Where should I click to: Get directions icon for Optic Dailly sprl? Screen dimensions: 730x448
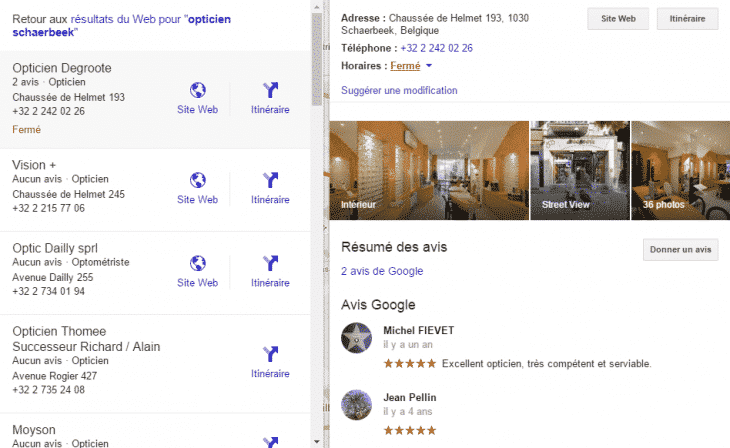pos(270,263)
